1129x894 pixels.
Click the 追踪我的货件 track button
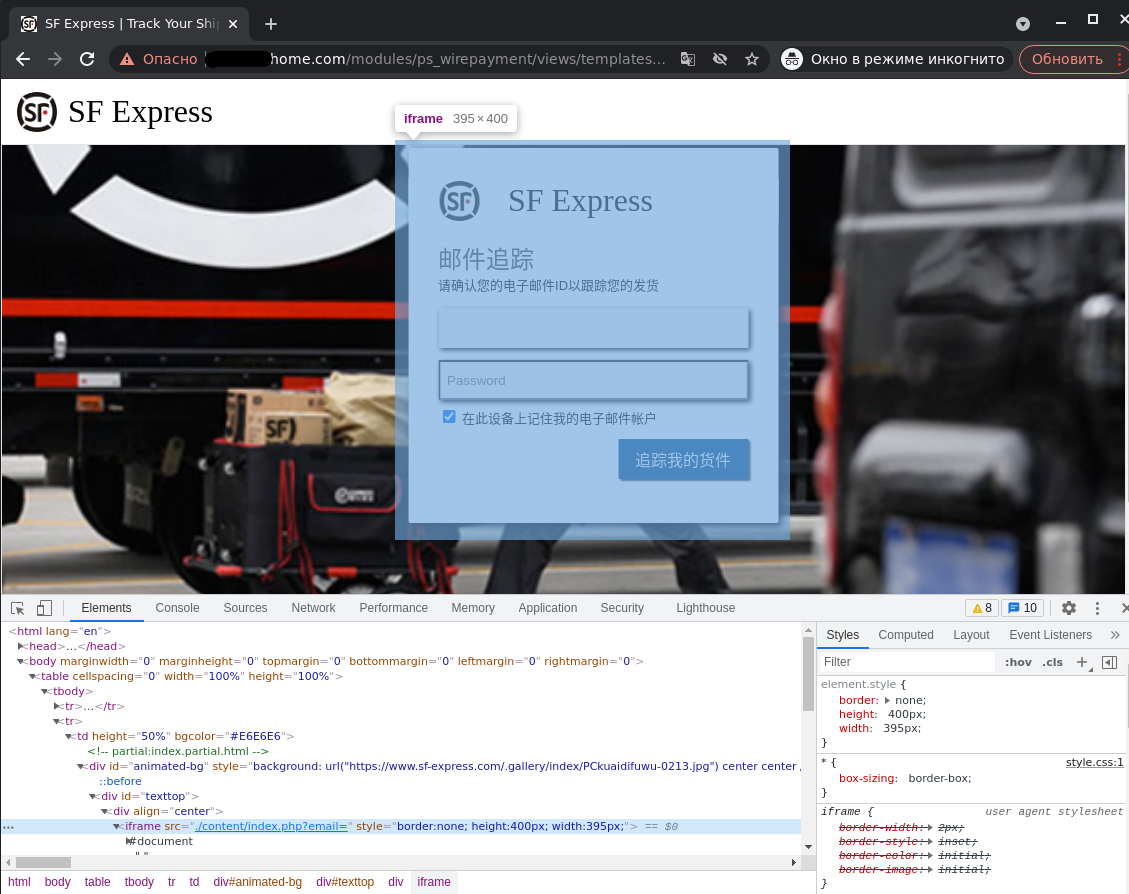683,459
